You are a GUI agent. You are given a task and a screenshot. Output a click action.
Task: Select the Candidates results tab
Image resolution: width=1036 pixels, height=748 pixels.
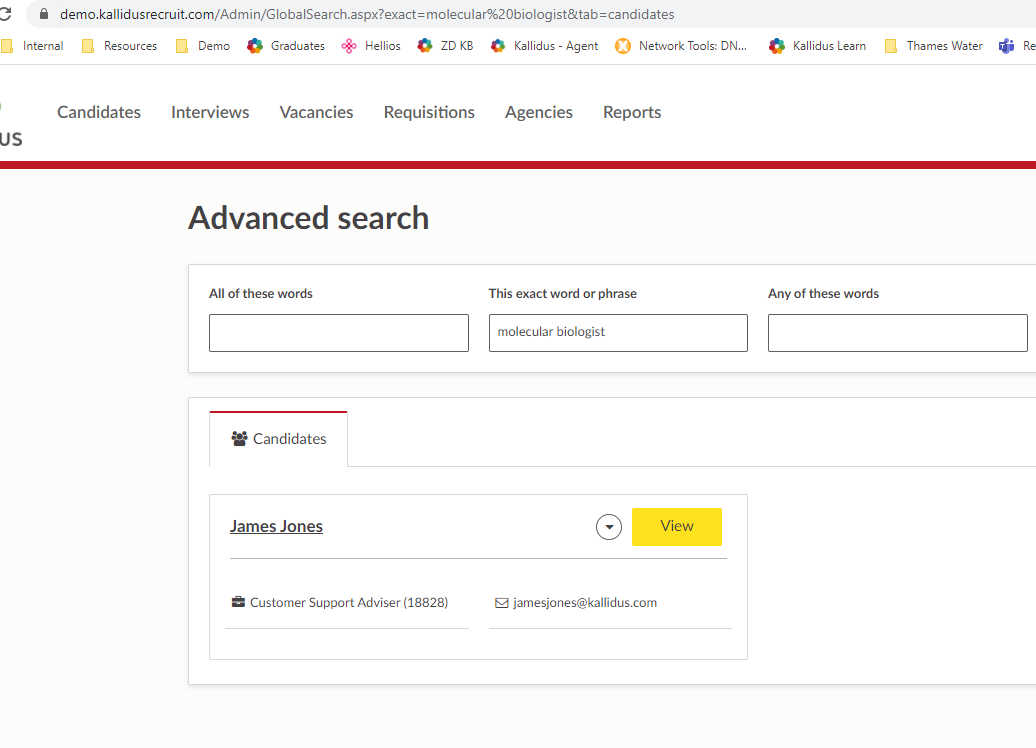279,439
